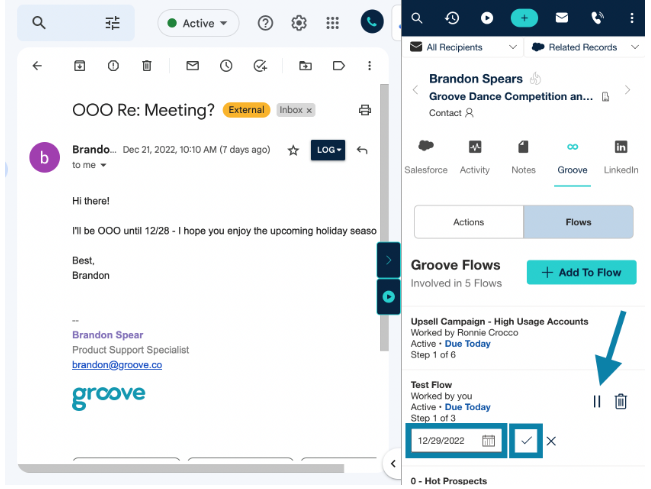Image resolution: width=651 pixels, height=489 pixels.
Task: Expand the 'to me' recipient details
Action: [103, 165]
